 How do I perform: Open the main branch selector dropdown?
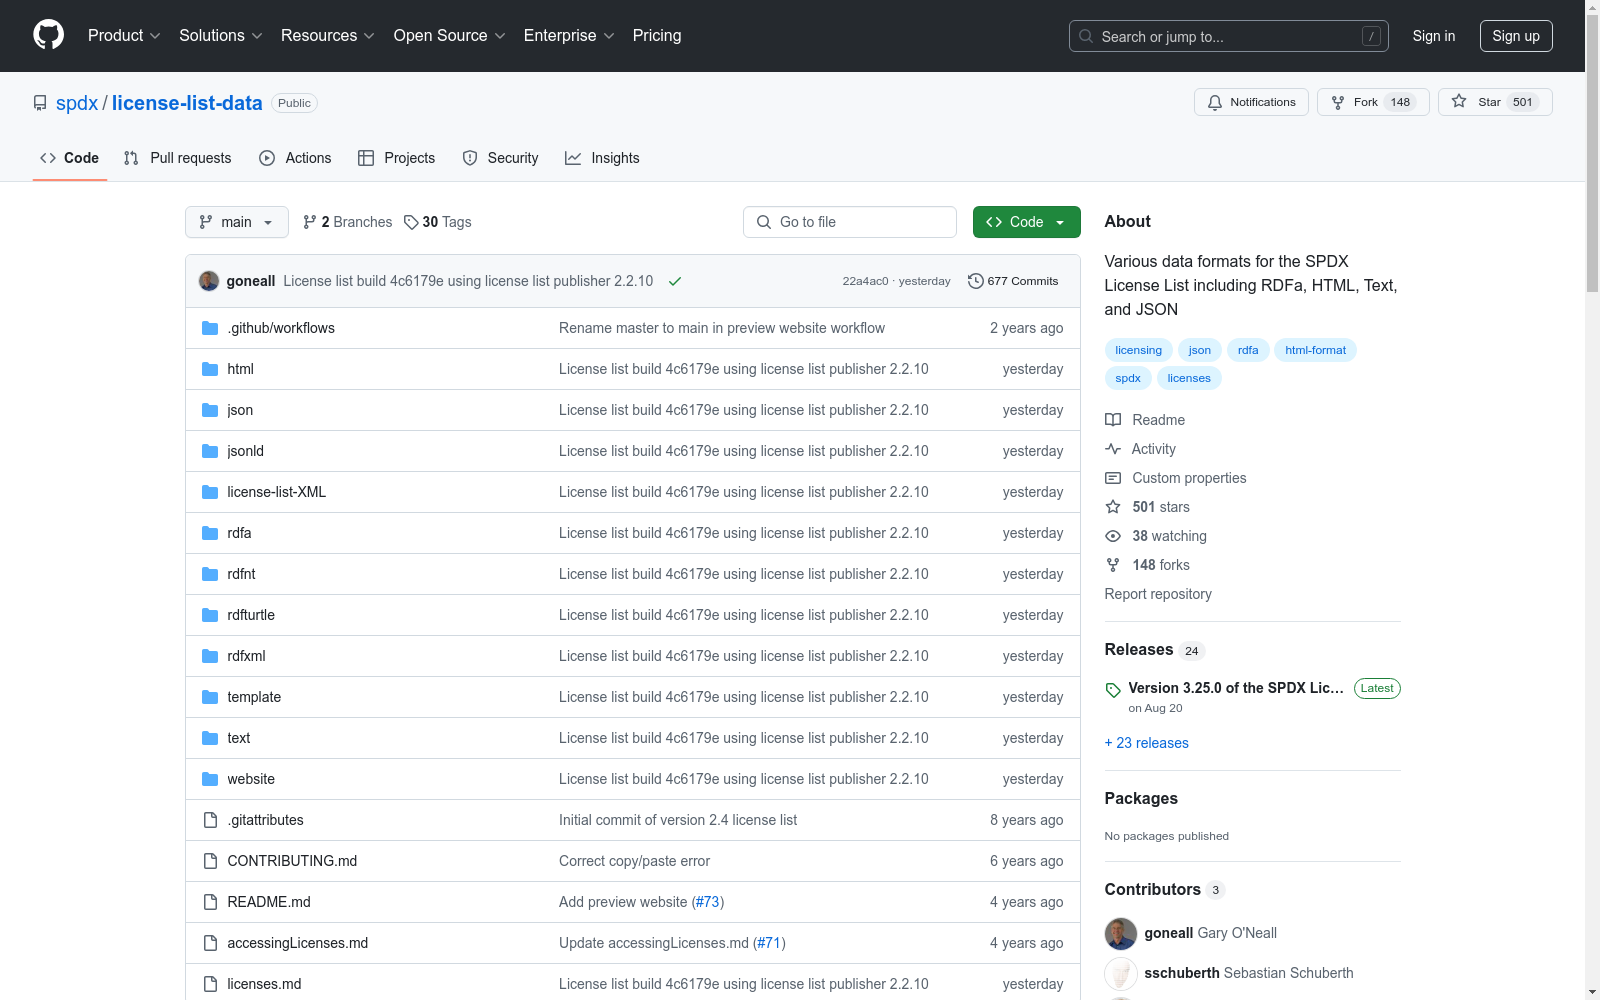coord(237,222)
